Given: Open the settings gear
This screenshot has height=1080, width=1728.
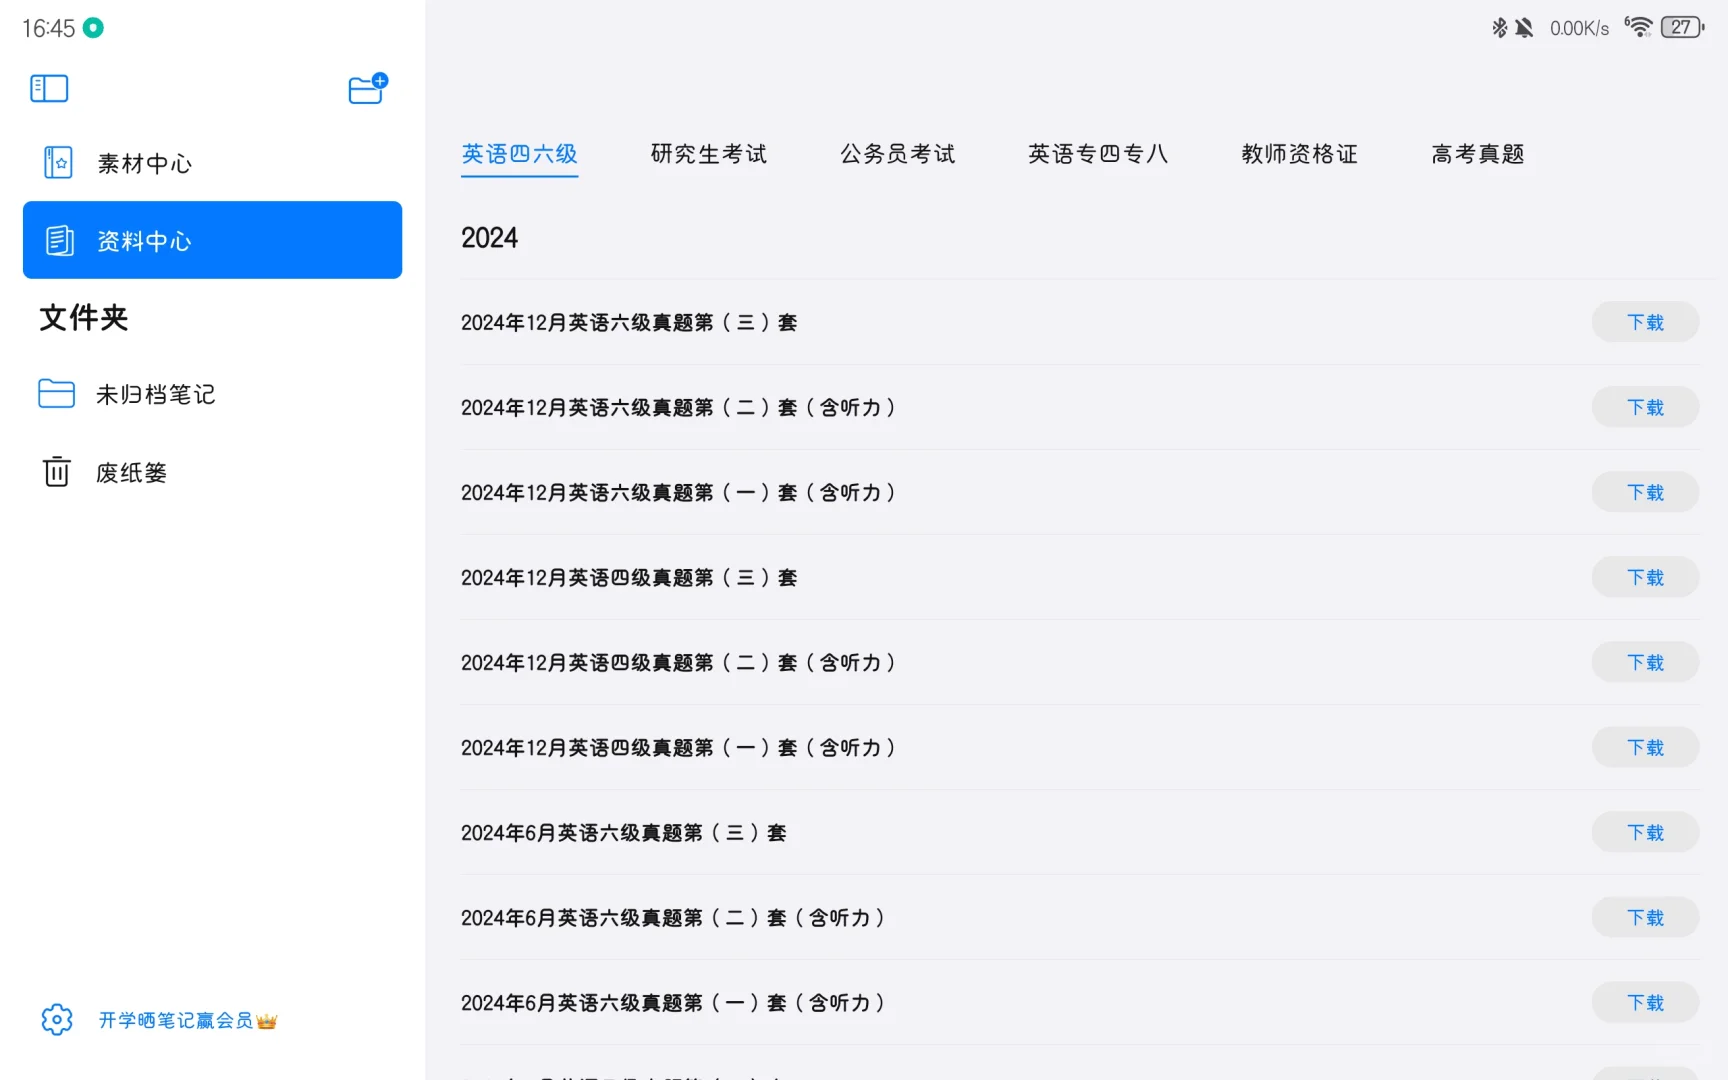Looking at the screenshot, I should [56, 1018].
